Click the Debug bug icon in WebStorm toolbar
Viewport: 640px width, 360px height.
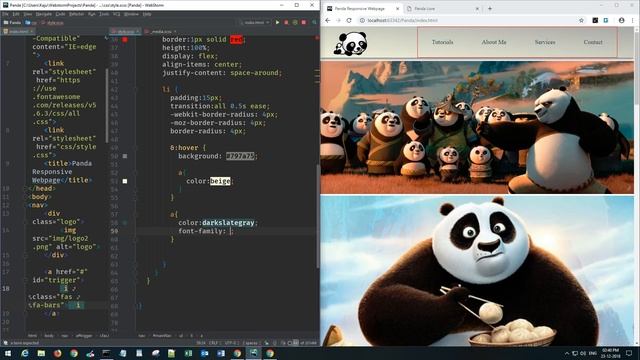point(286,22)
